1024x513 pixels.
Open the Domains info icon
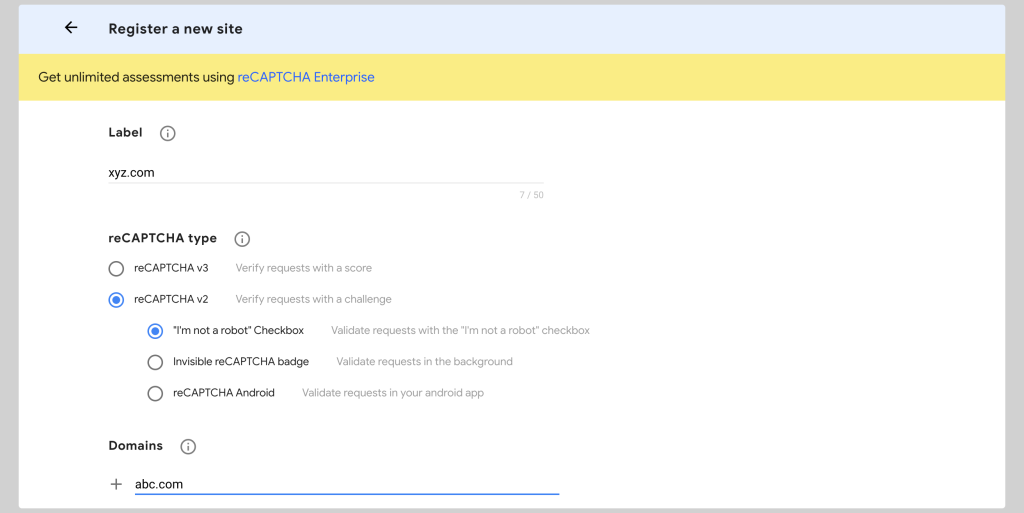188,446
